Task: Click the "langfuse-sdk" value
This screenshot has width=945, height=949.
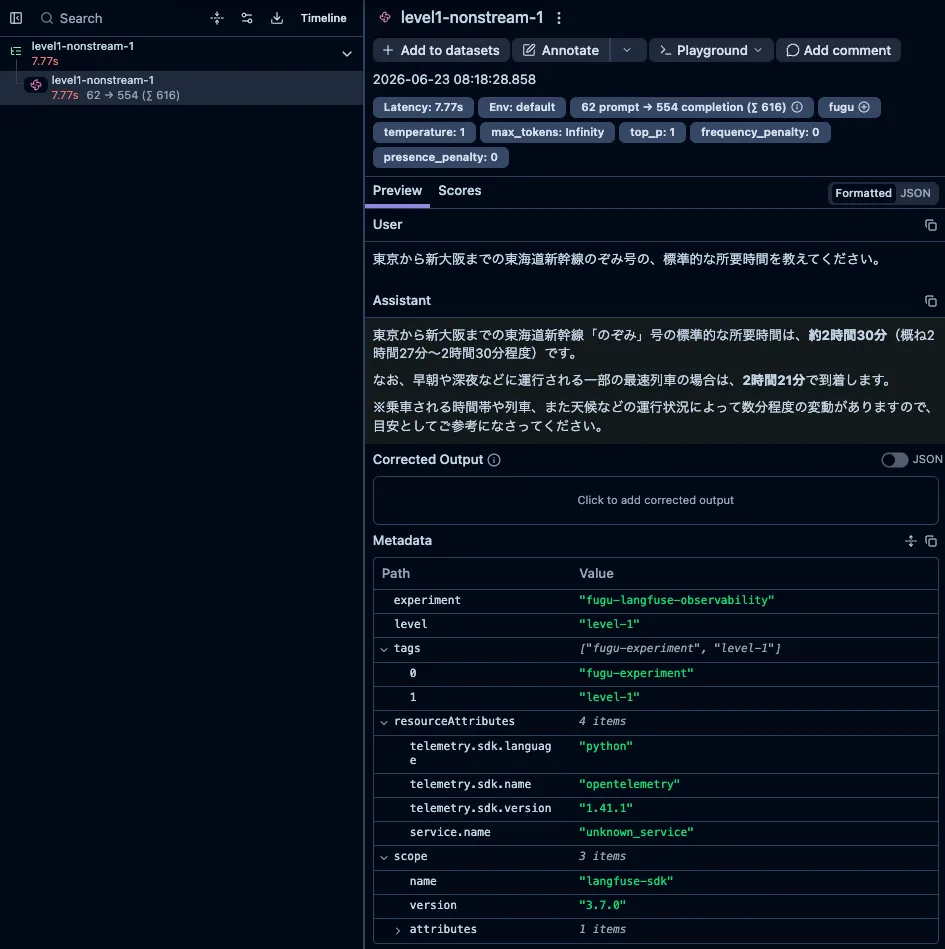Action: coord(625,882)
